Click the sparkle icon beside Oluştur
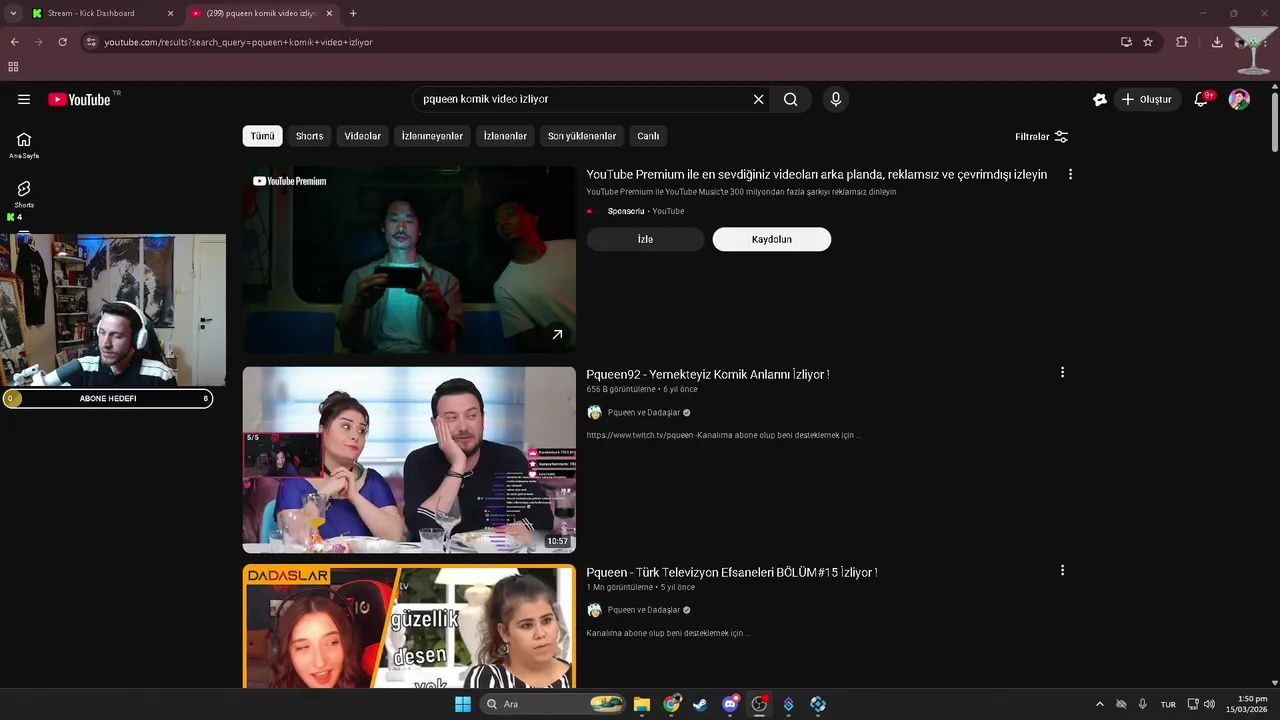Screen dimensions: 1280x720 pos(1100,99)
